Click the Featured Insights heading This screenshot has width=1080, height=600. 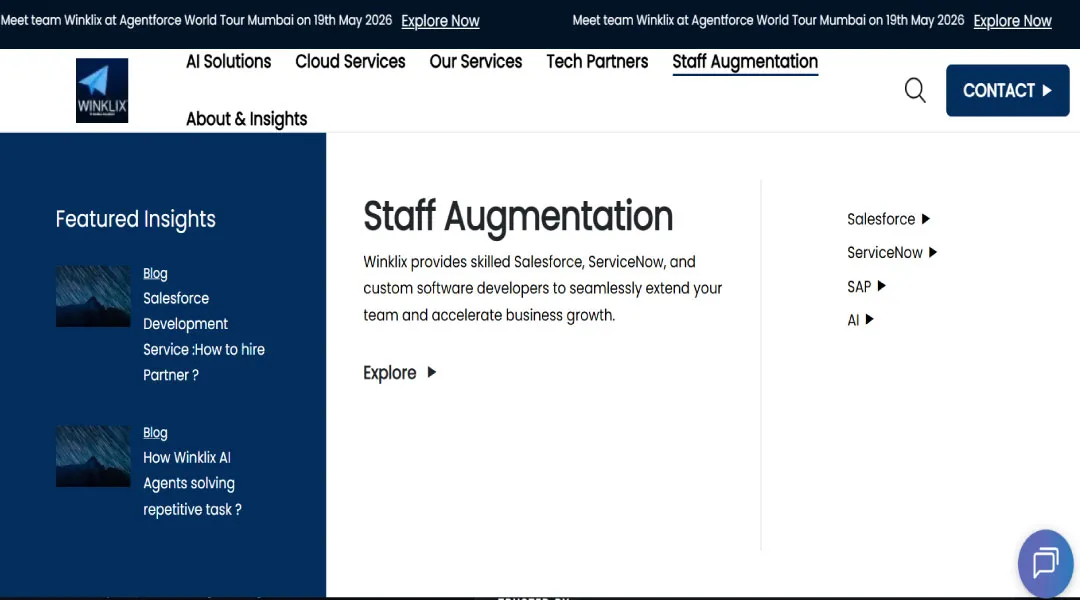[136, 219]
